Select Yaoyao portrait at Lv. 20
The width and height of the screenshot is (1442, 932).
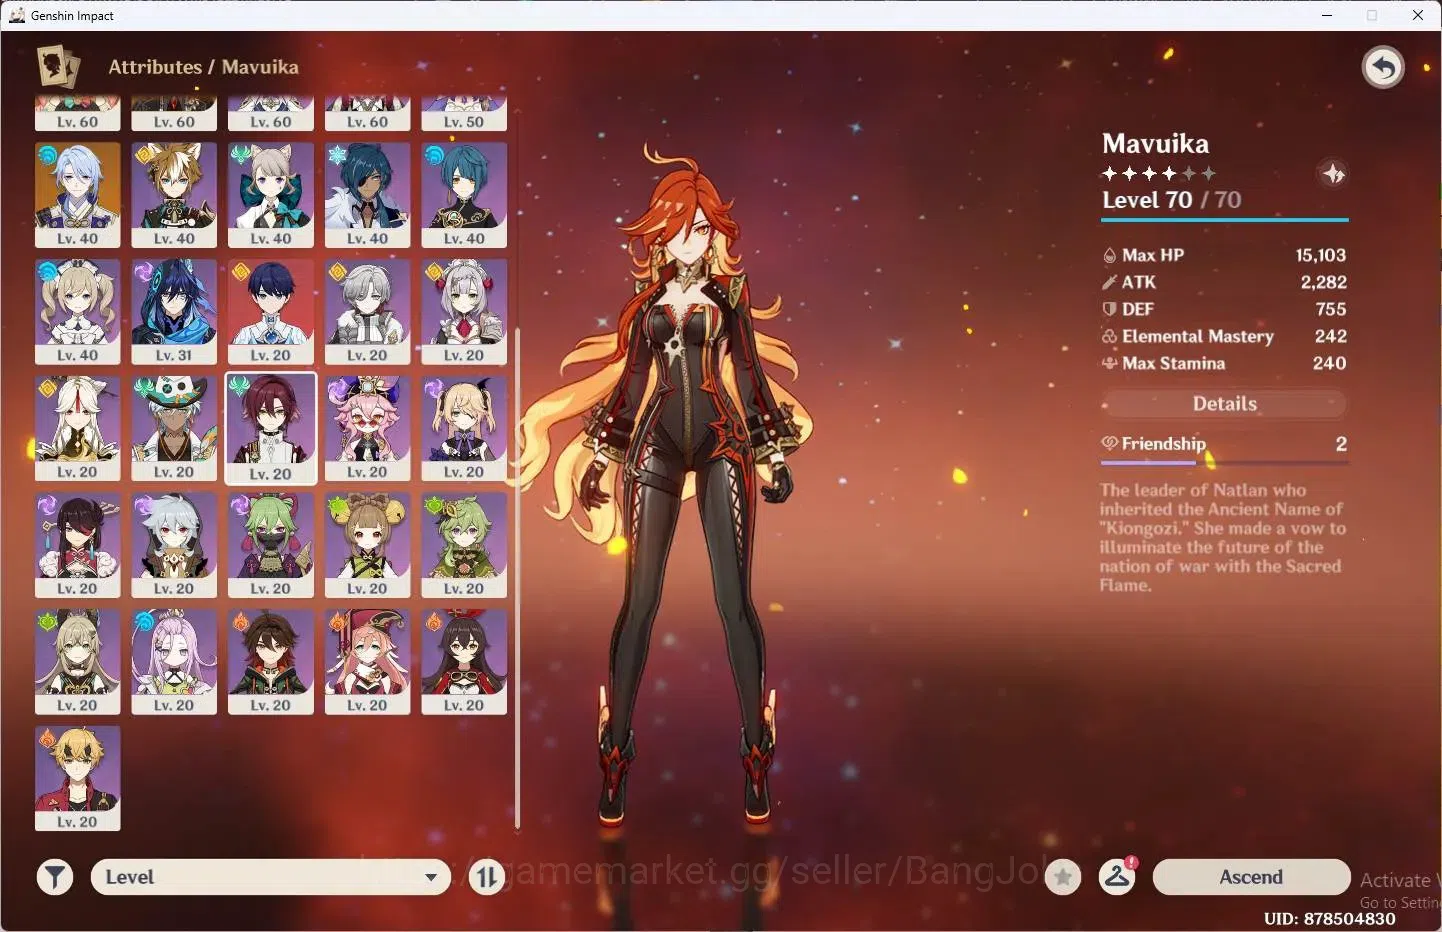pos(367,545)
